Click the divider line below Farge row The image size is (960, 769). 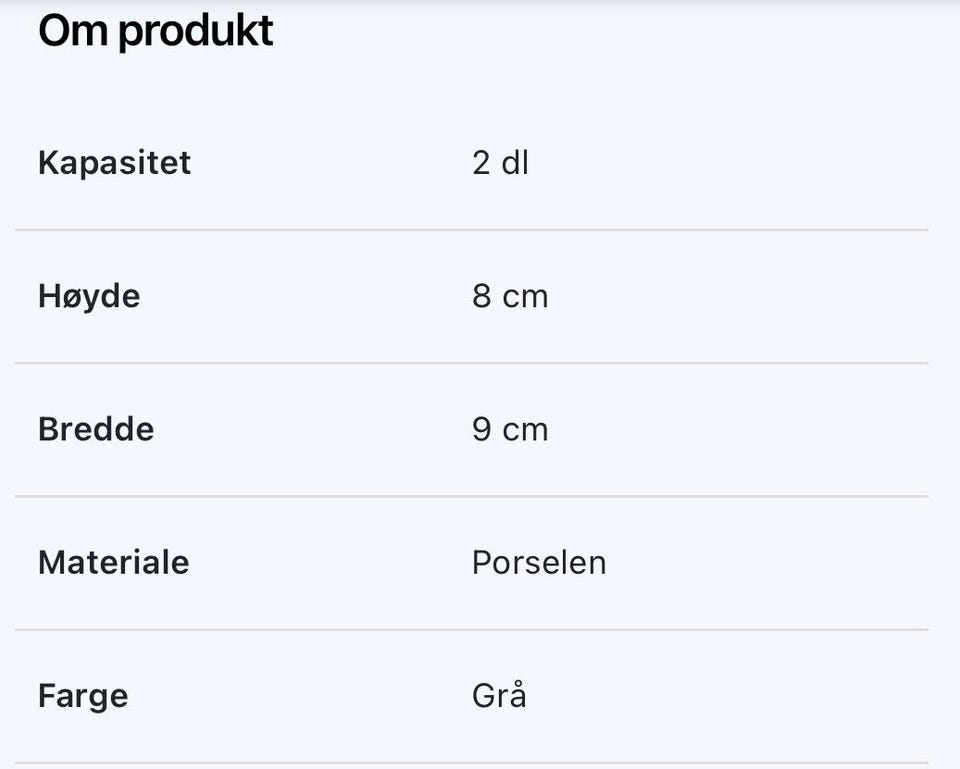(471, 763)
